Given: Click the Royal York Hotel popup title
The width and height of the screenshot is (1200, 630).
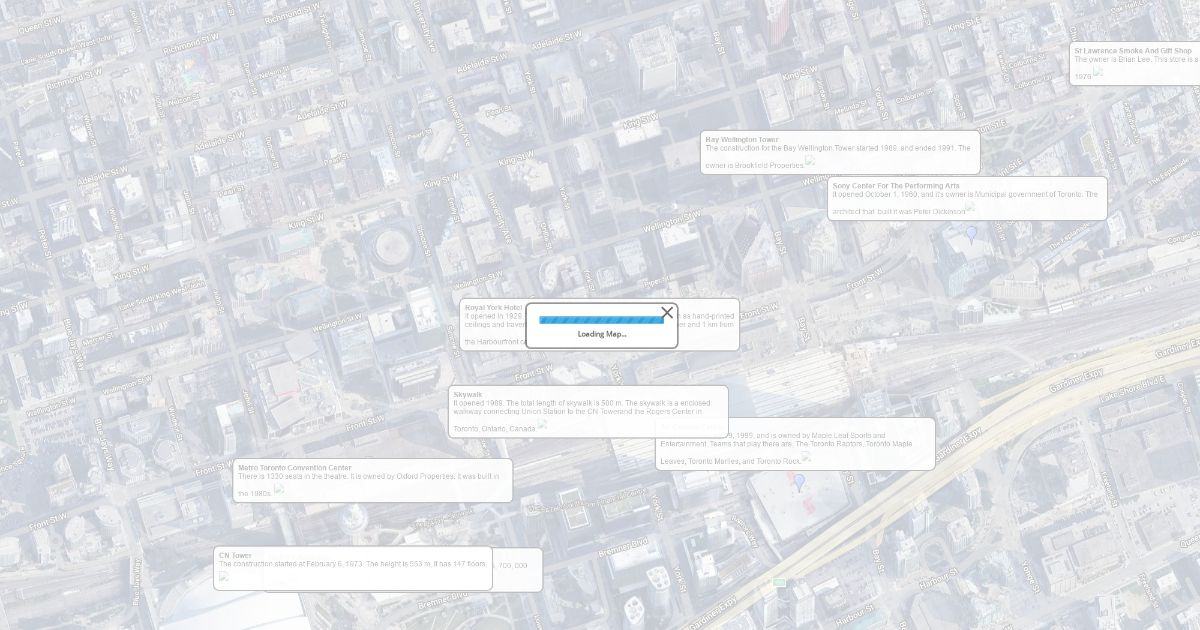Looking at the screenshot, I should point(493,307).
